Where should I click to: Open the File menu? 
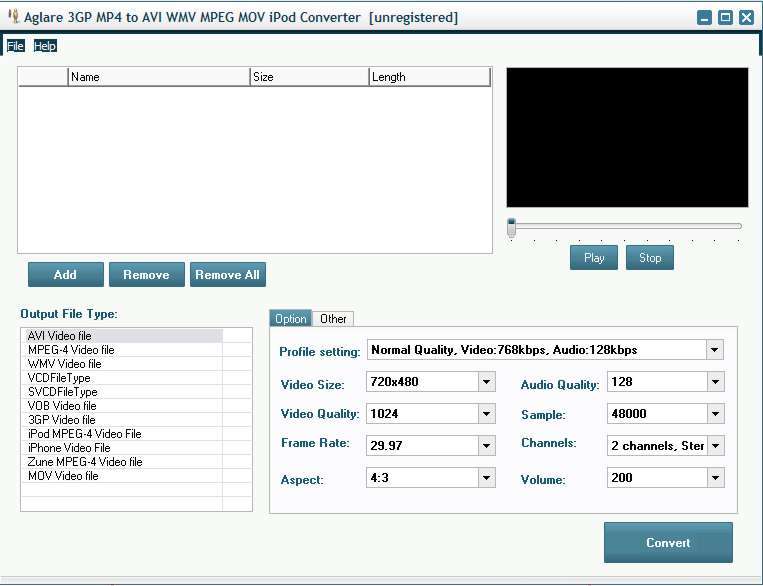[15, 46]
